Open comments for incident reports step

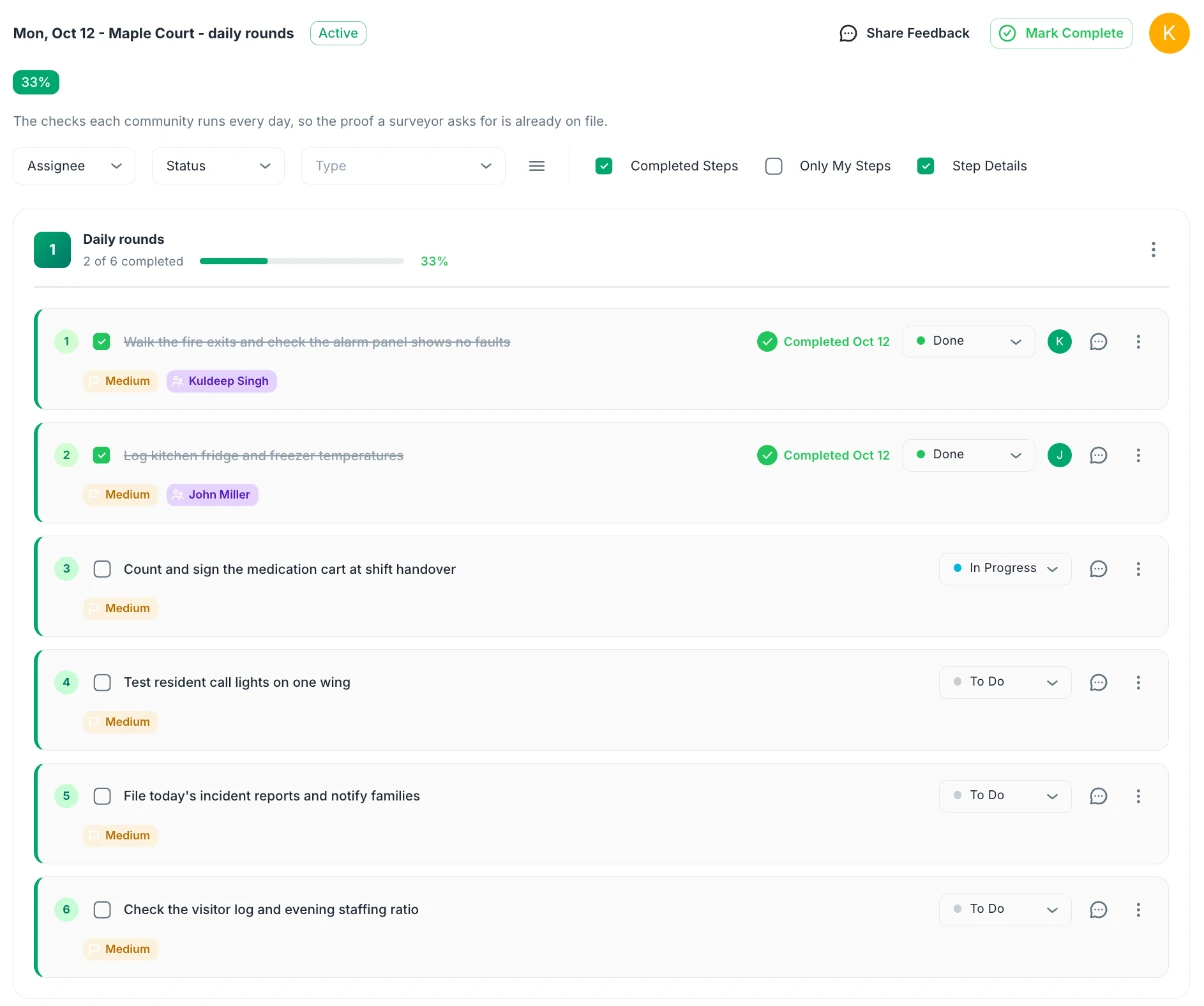click(1098, 796)
